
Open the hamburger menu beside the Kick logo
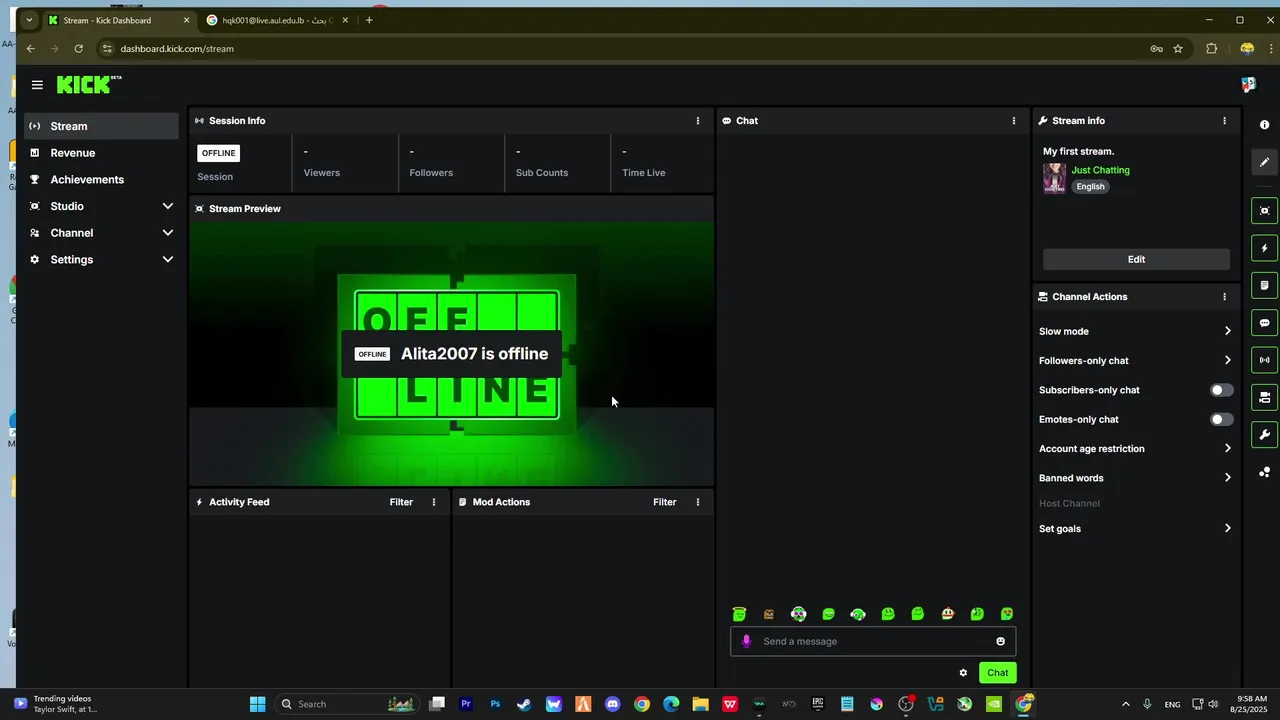point(37,85)
